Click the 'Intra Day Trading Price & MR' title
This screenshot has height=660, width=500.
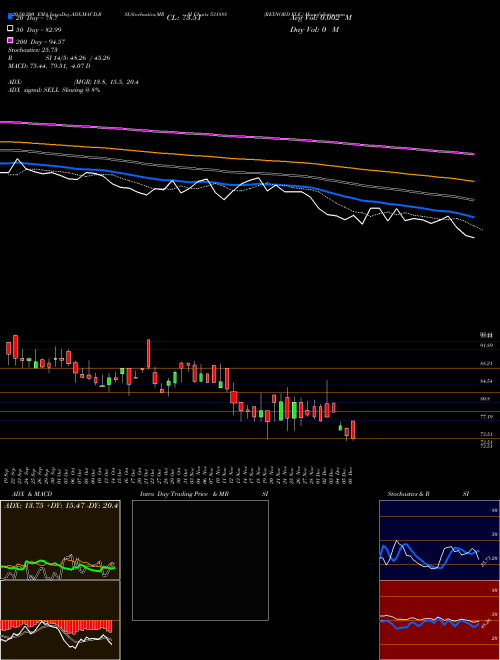[x=184, y=494]
